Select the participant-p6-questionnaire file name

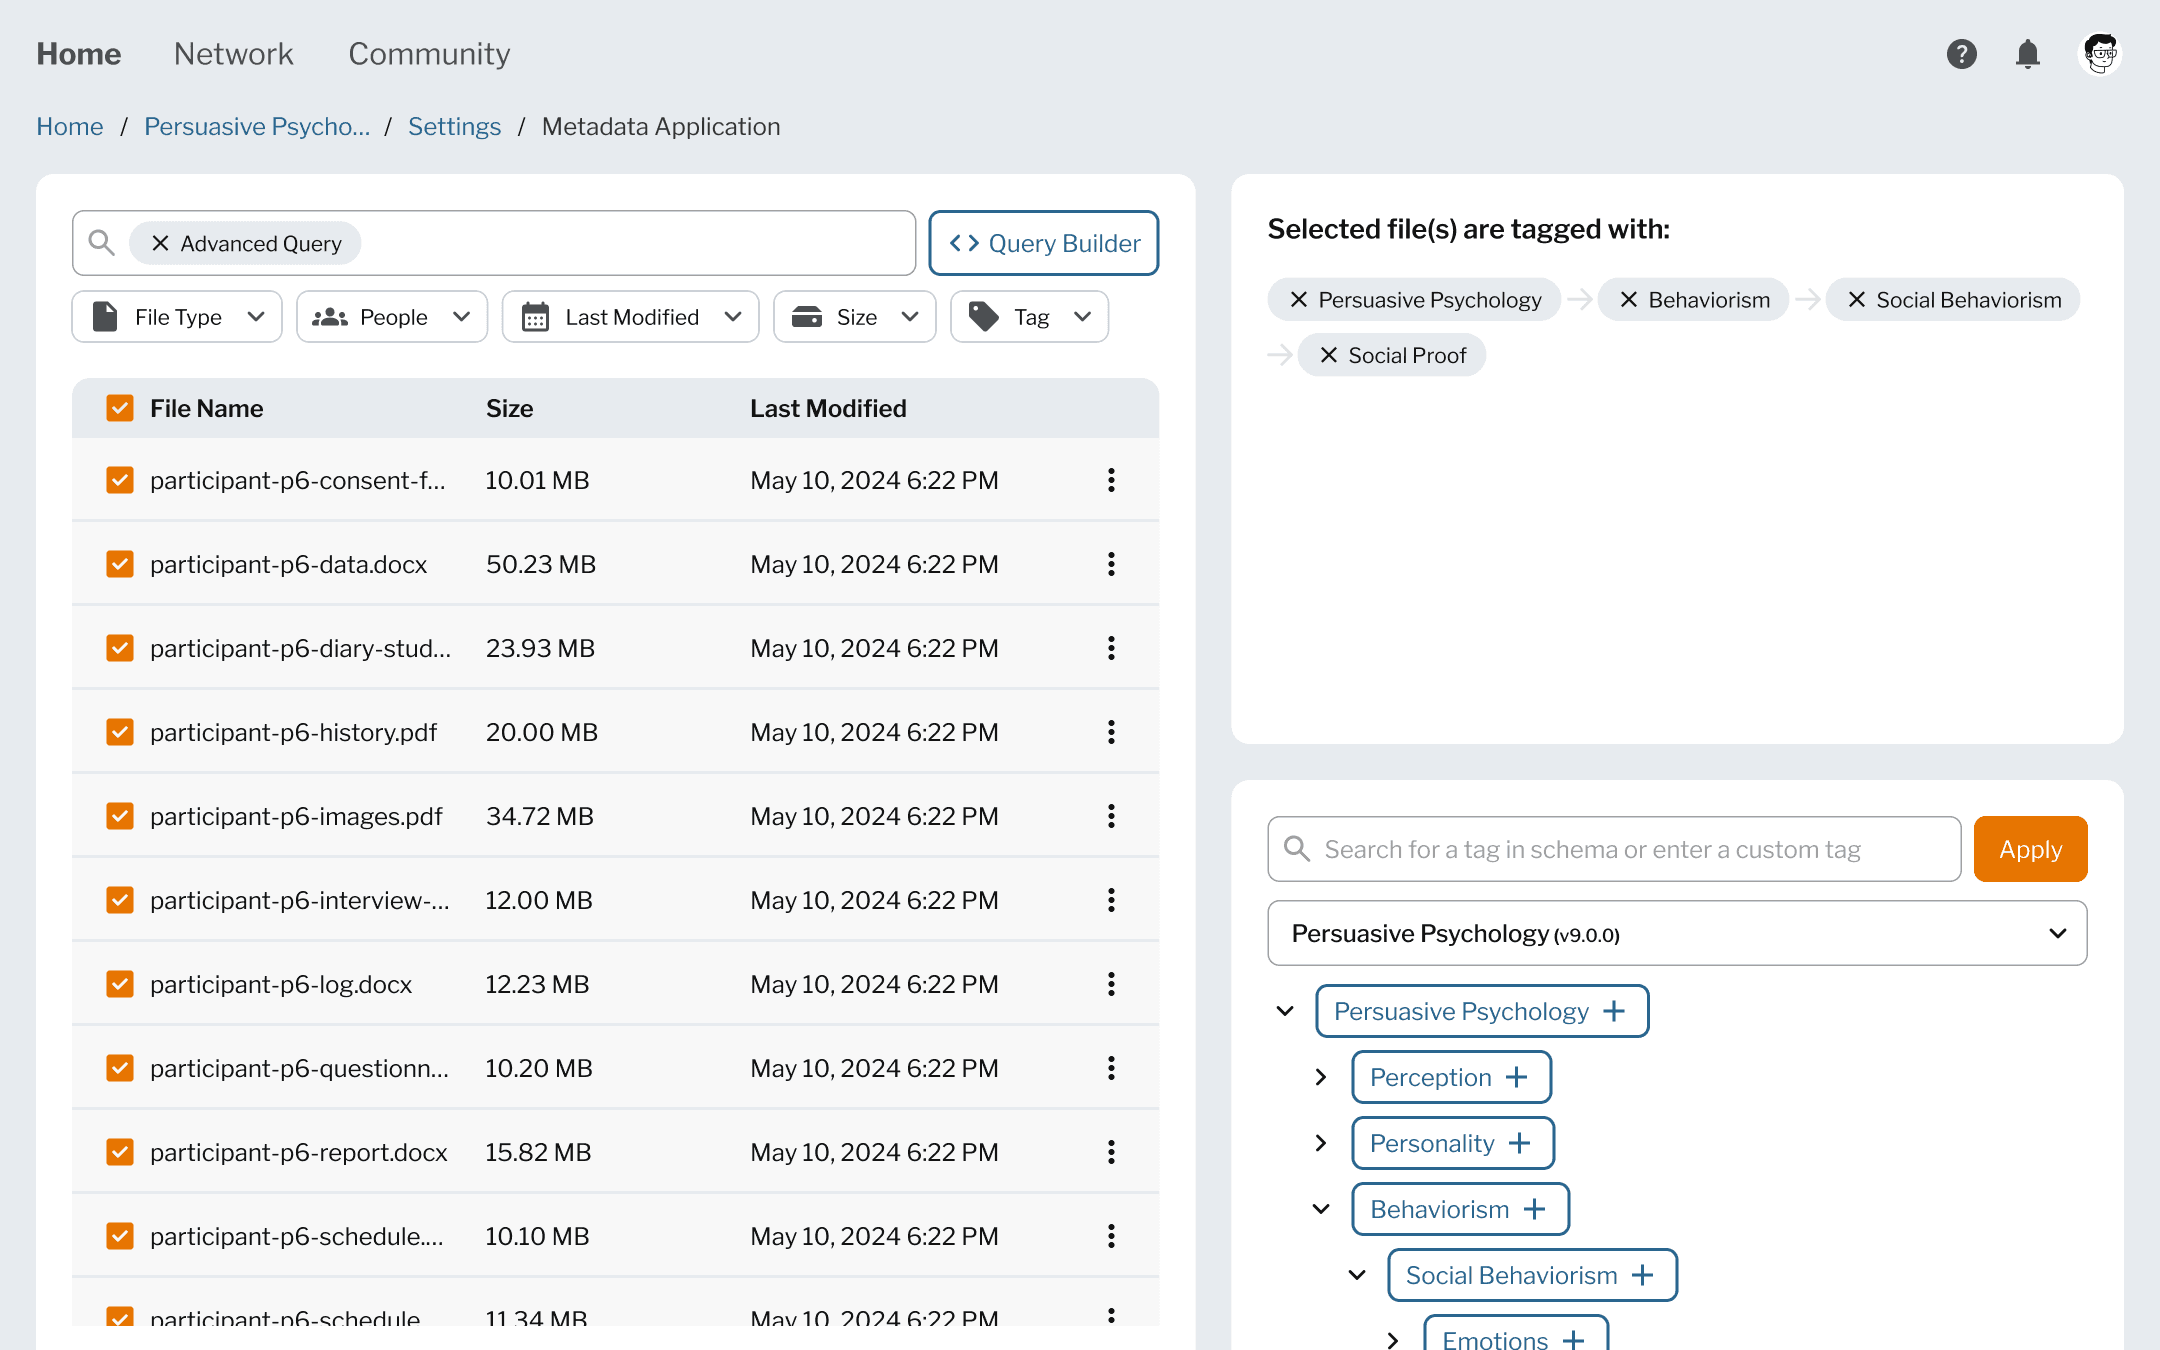(299, 1068)
